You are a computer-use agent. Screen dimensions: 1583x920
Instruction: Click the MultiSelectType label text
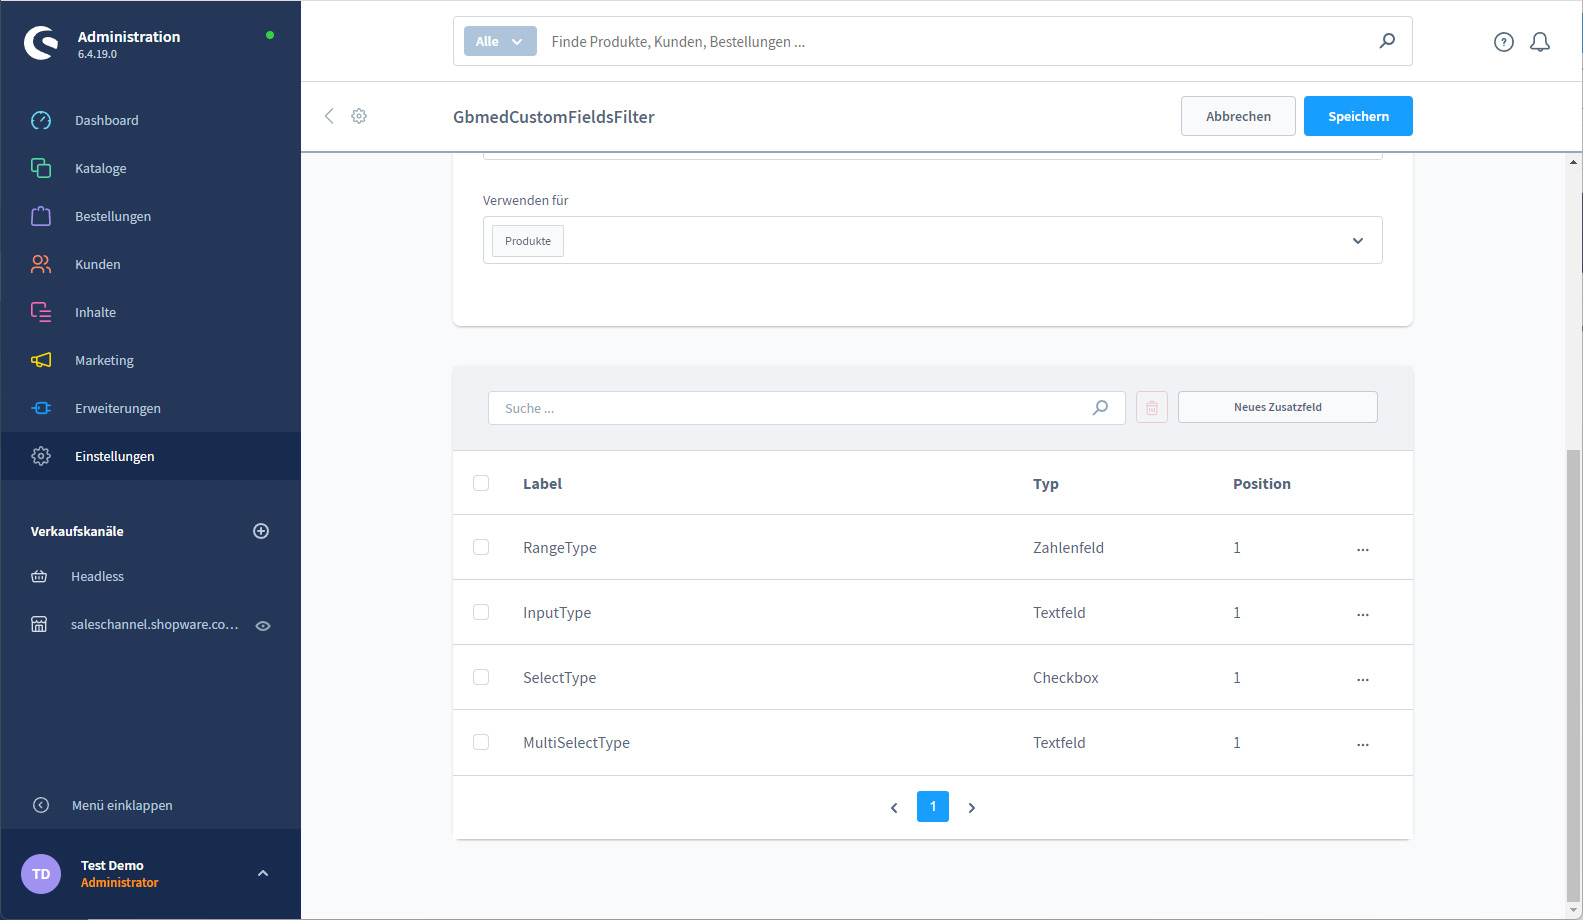coord(576,743)
